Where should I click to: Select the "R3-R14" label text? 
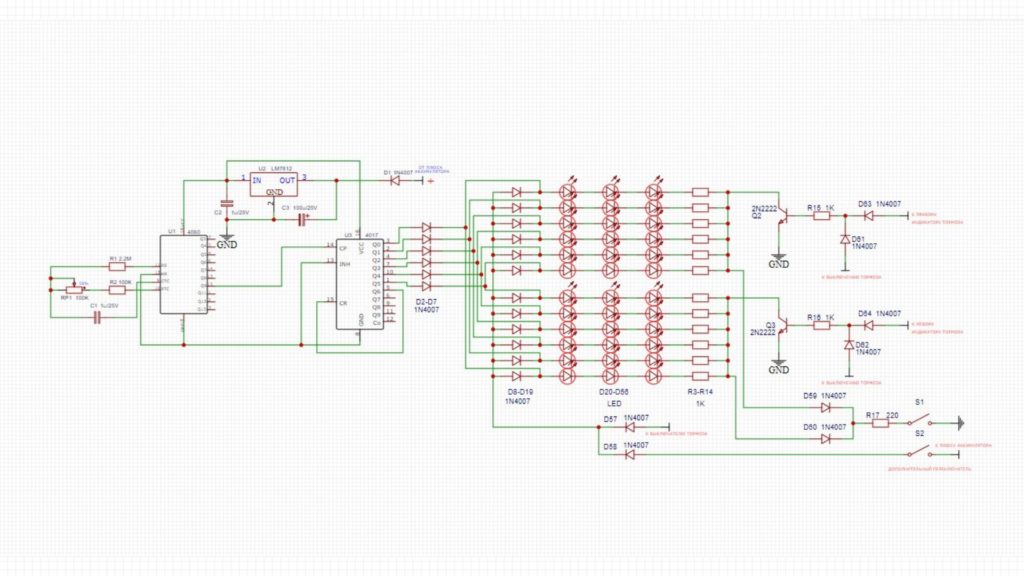700,392
